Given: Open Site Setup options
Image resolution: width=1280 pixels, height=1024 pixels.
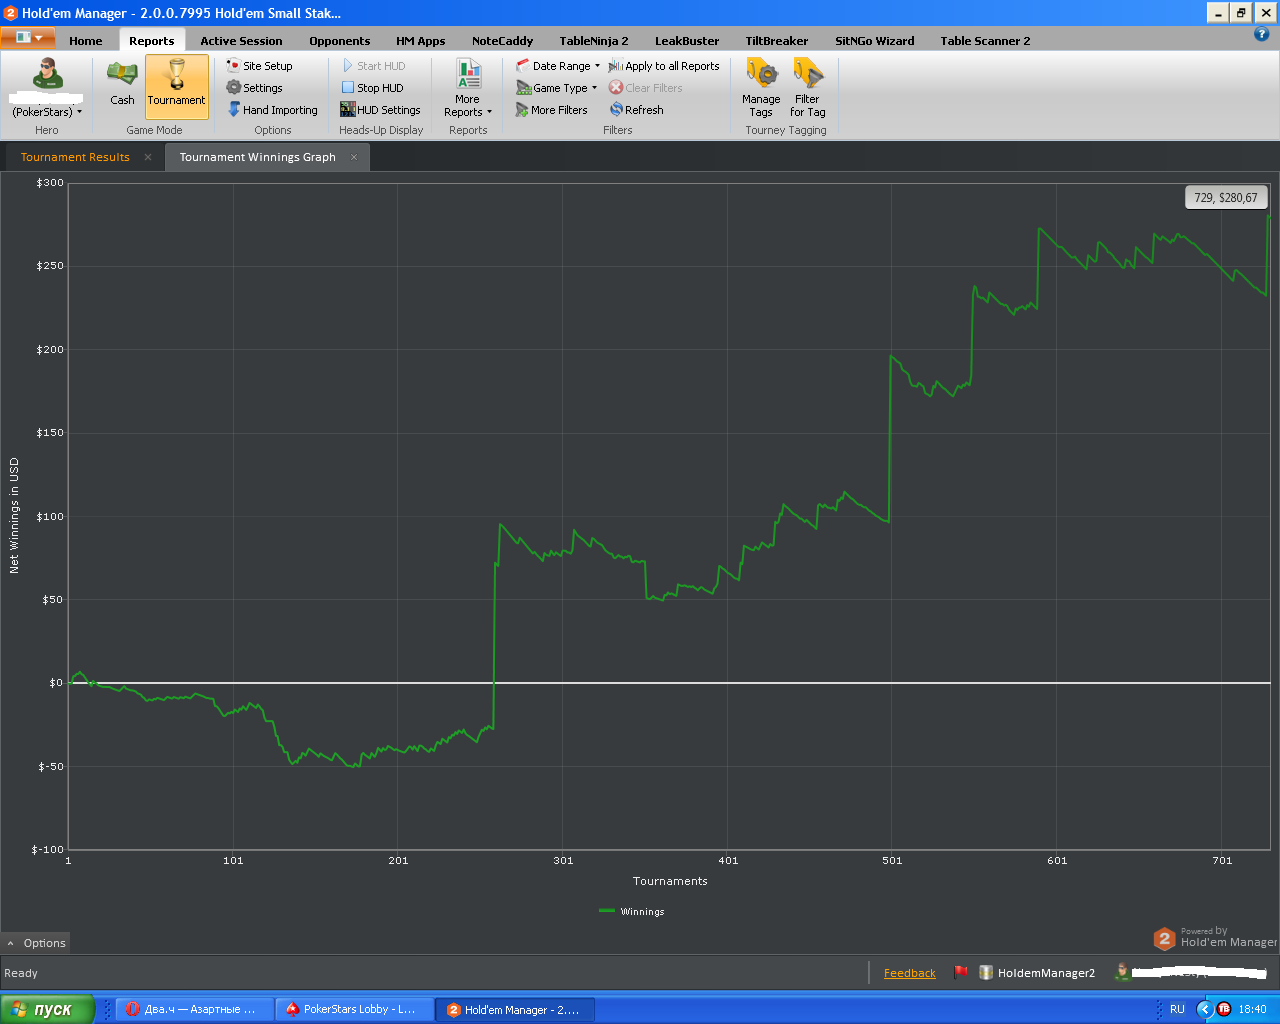Looking at the screenshot, I should pos(259,66).
